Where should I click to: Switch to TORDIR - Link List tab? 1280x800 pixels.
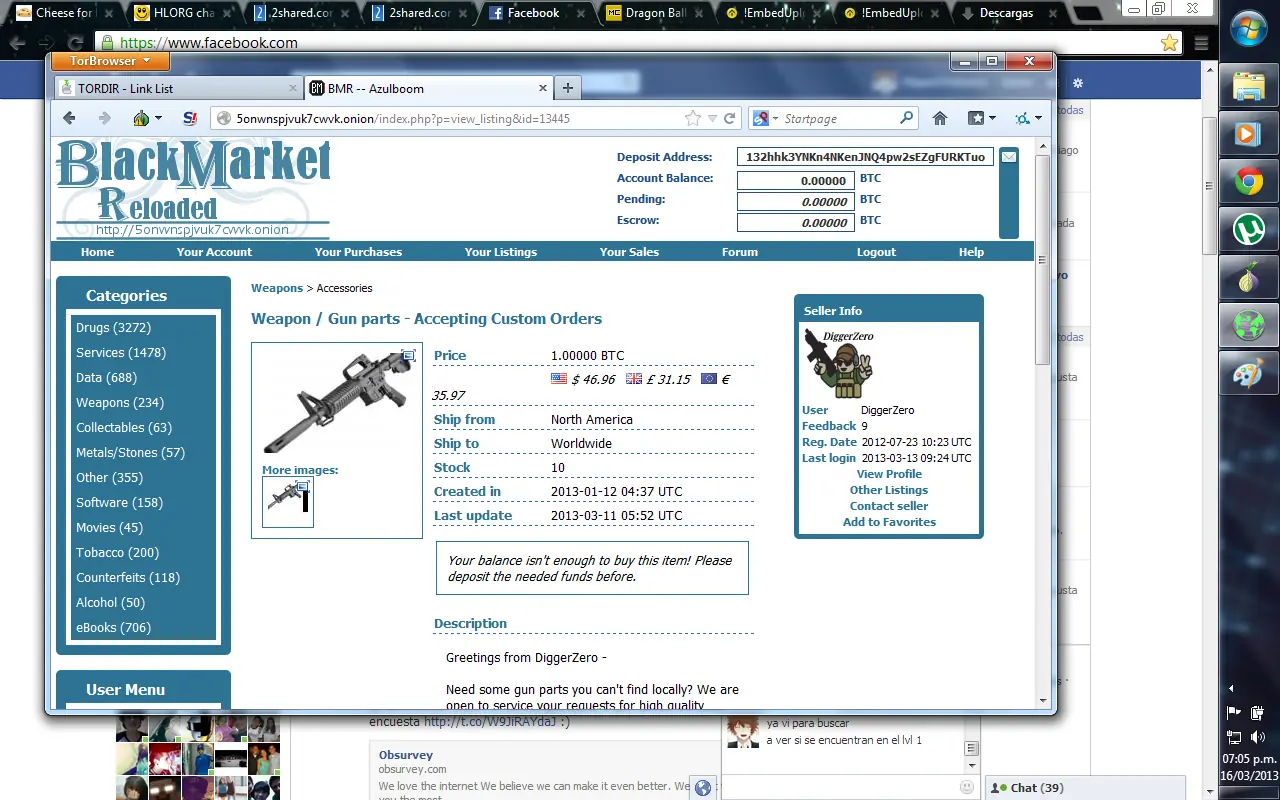pos(178,88)
